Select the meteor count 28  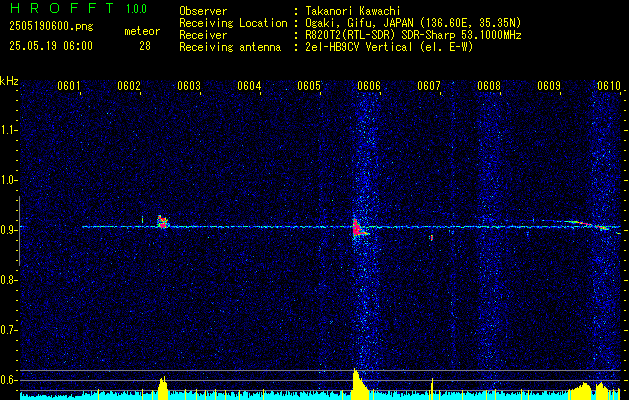(x=145, y=46)
